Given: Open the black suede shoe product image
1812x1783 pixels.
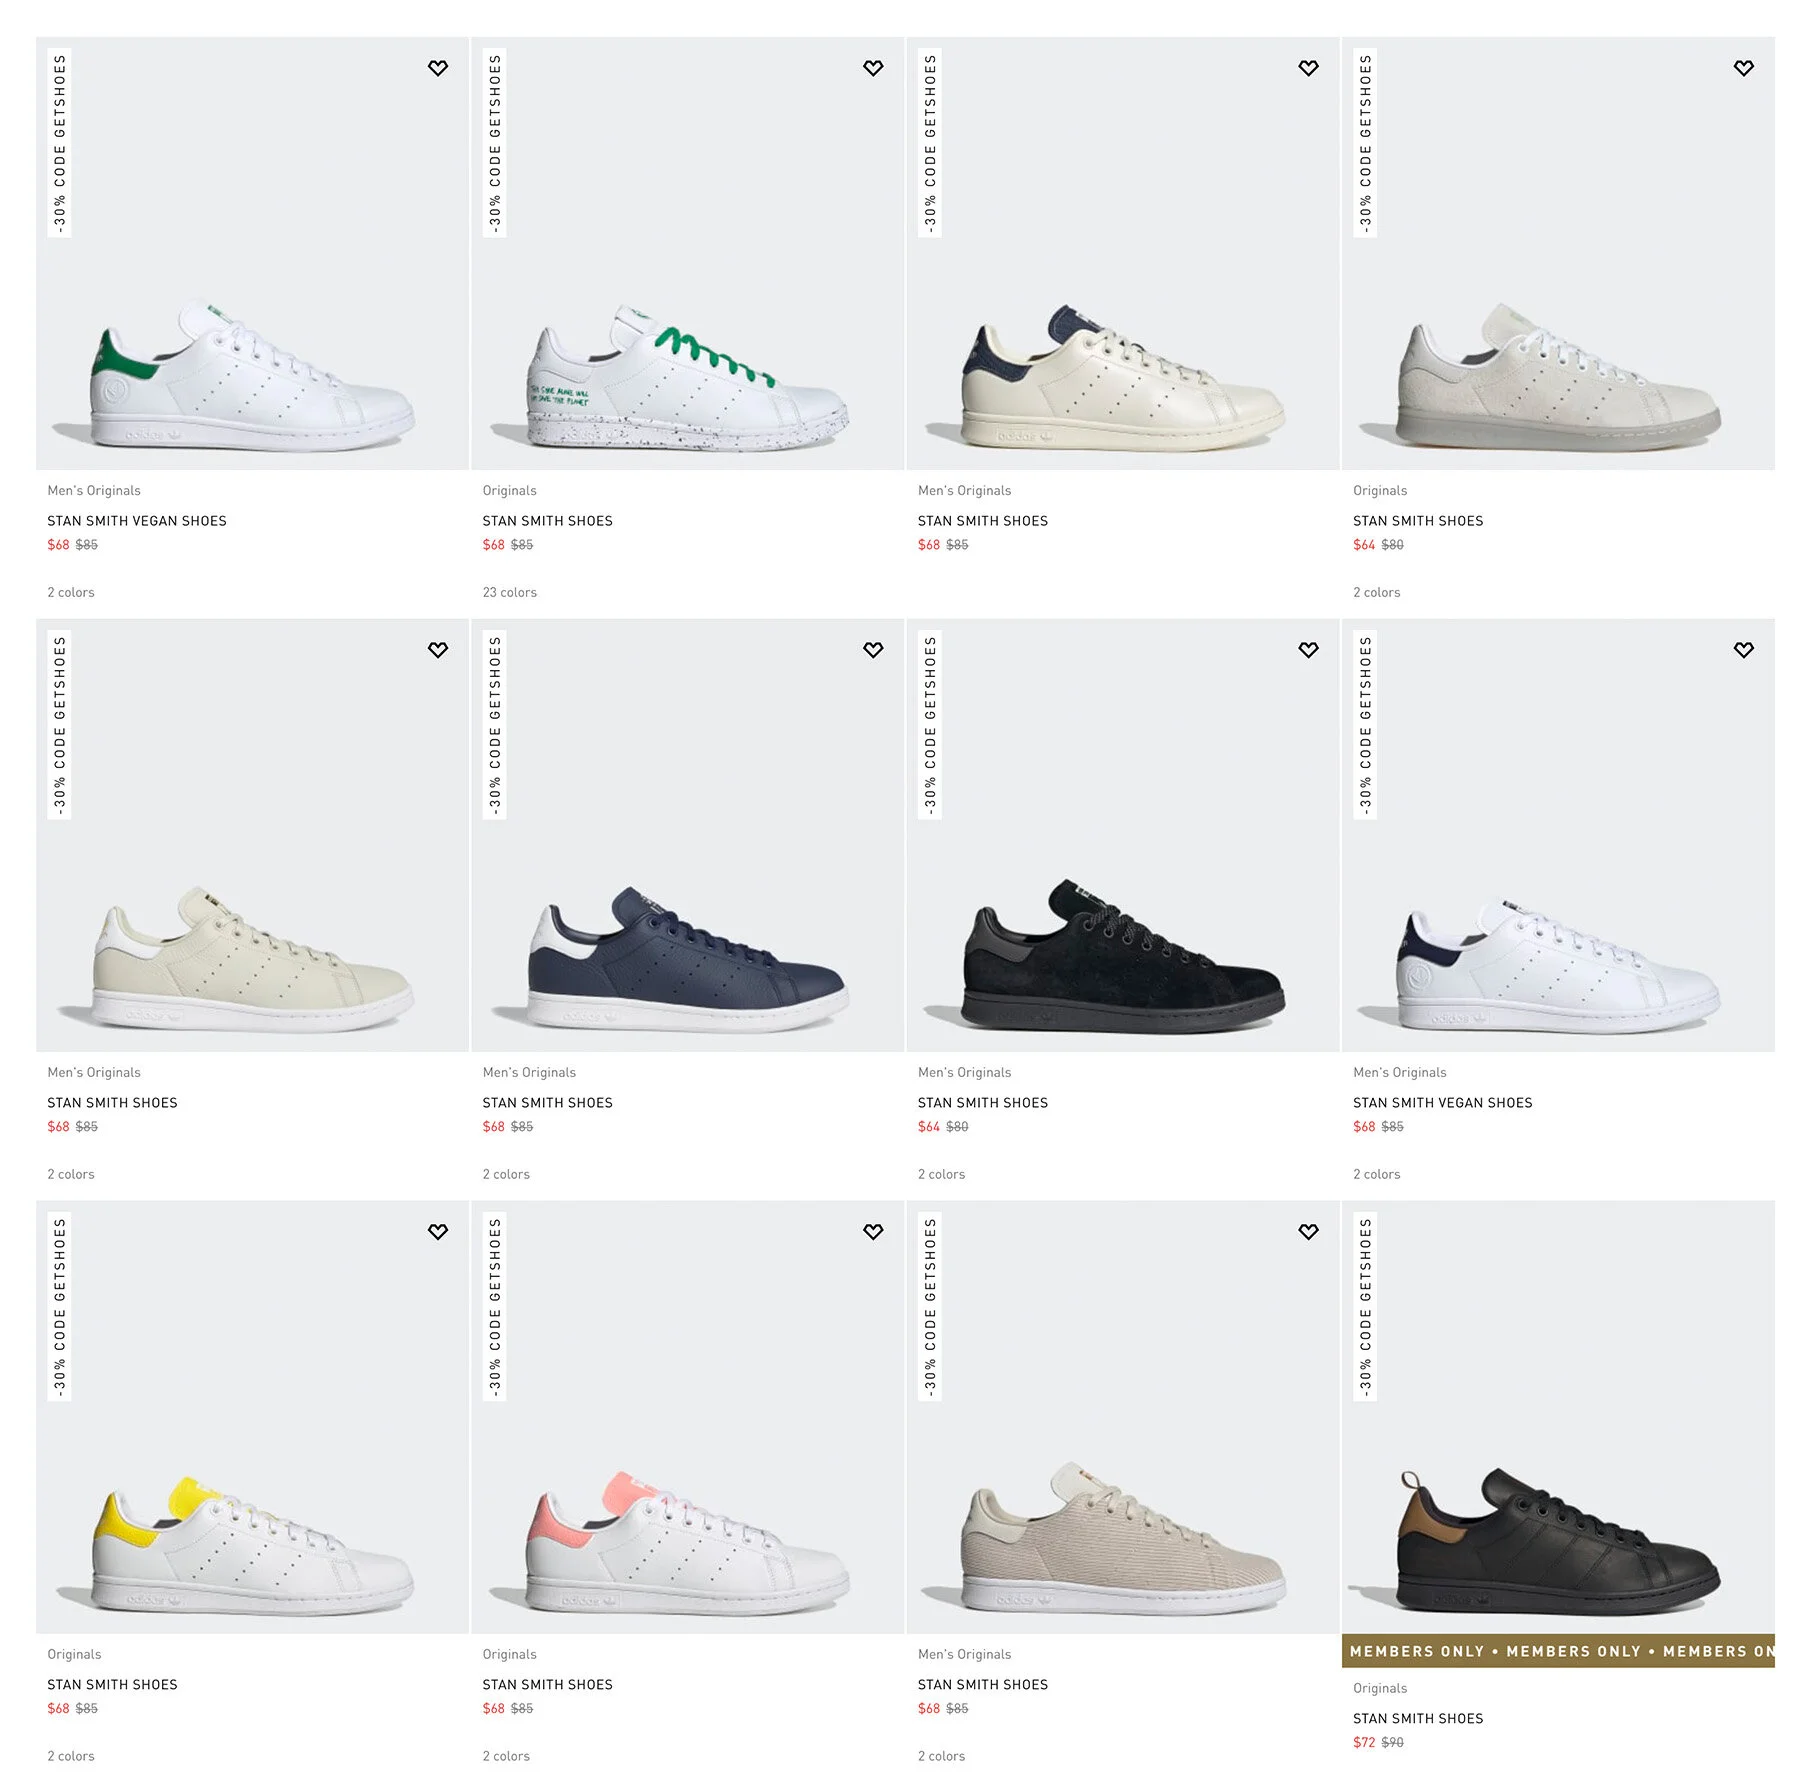Looking at the screenshot, I should [x=1123, y=835].
